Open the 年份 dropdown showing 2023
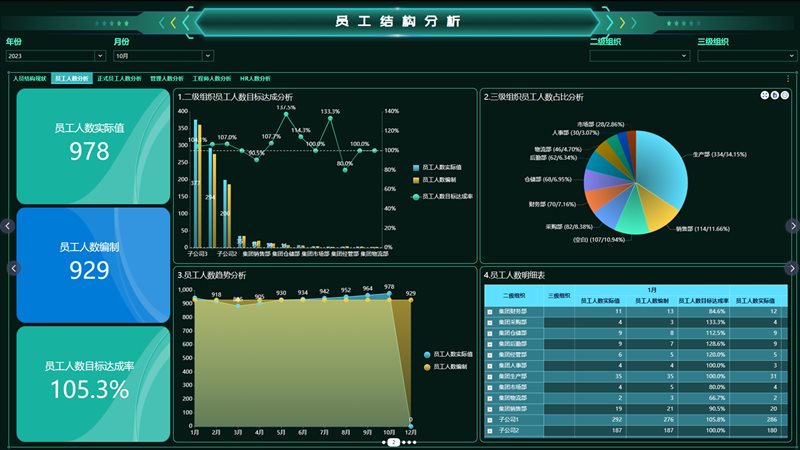800x450 pixels. pyautogui.click(x=56, y=56)
